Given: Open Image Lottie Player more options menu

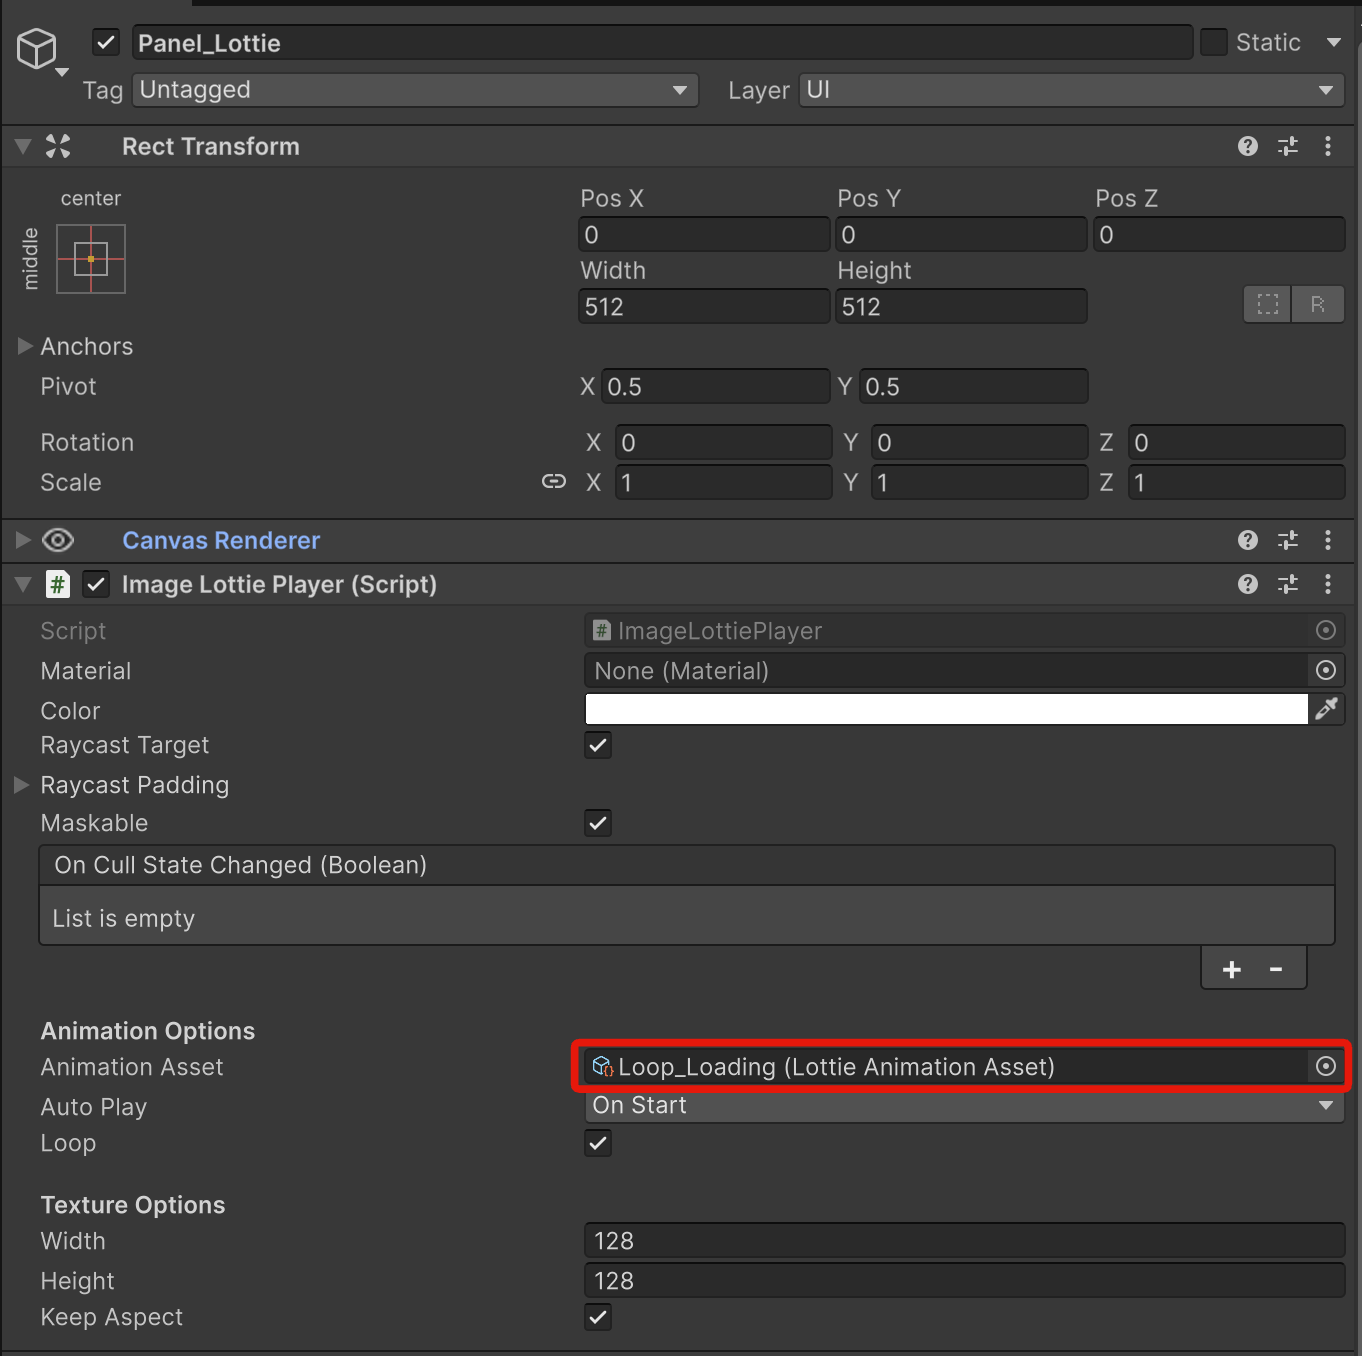Looking at the screenshot, I should 1328,584.
